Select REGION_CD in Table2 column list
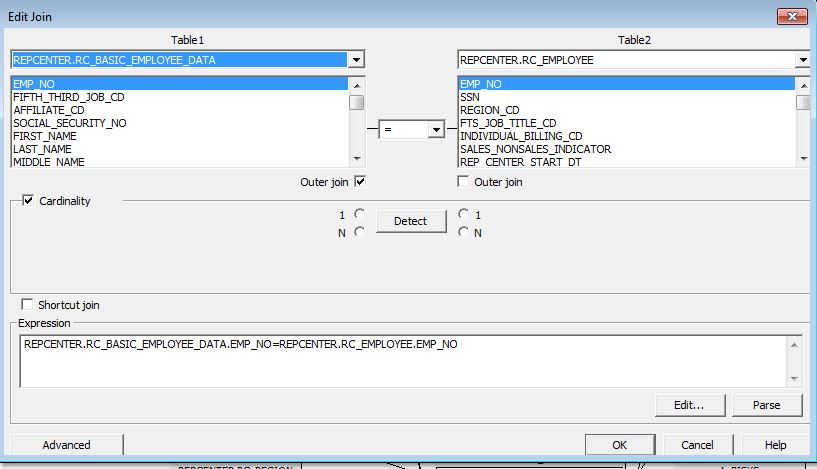 coord(490,110)
